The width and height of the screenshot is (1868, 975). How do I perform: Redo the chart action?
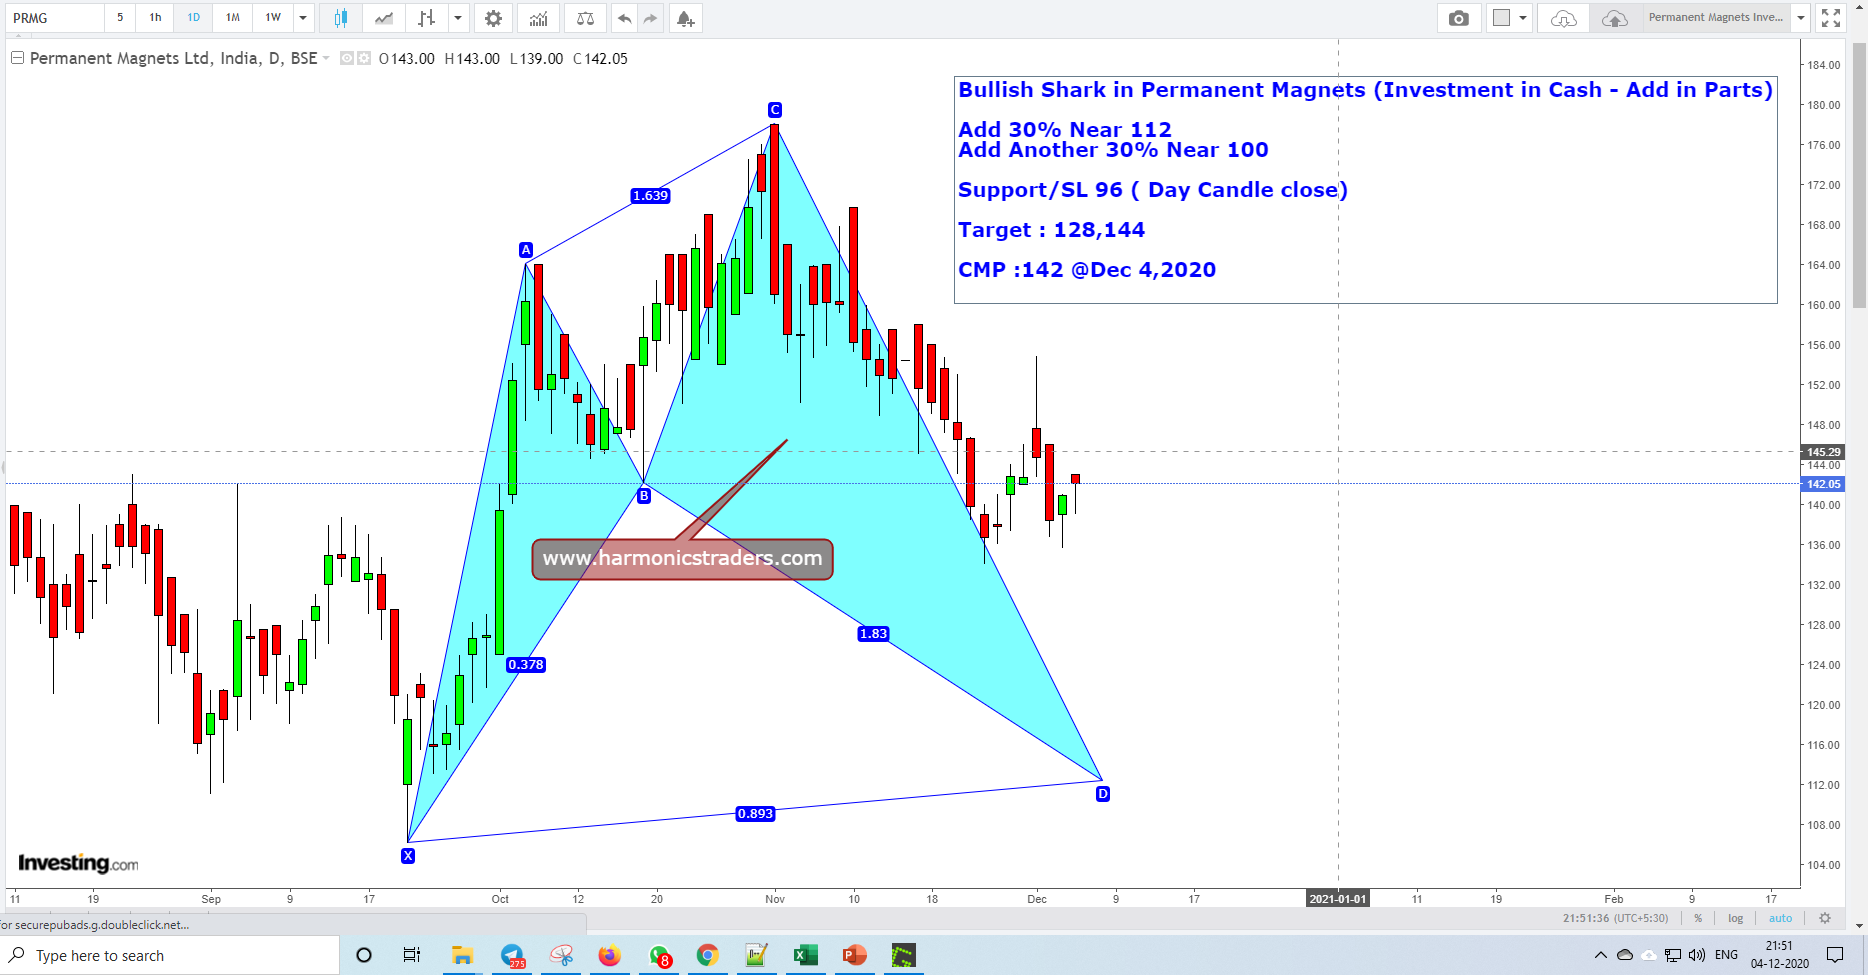click(x=651, y=18)
